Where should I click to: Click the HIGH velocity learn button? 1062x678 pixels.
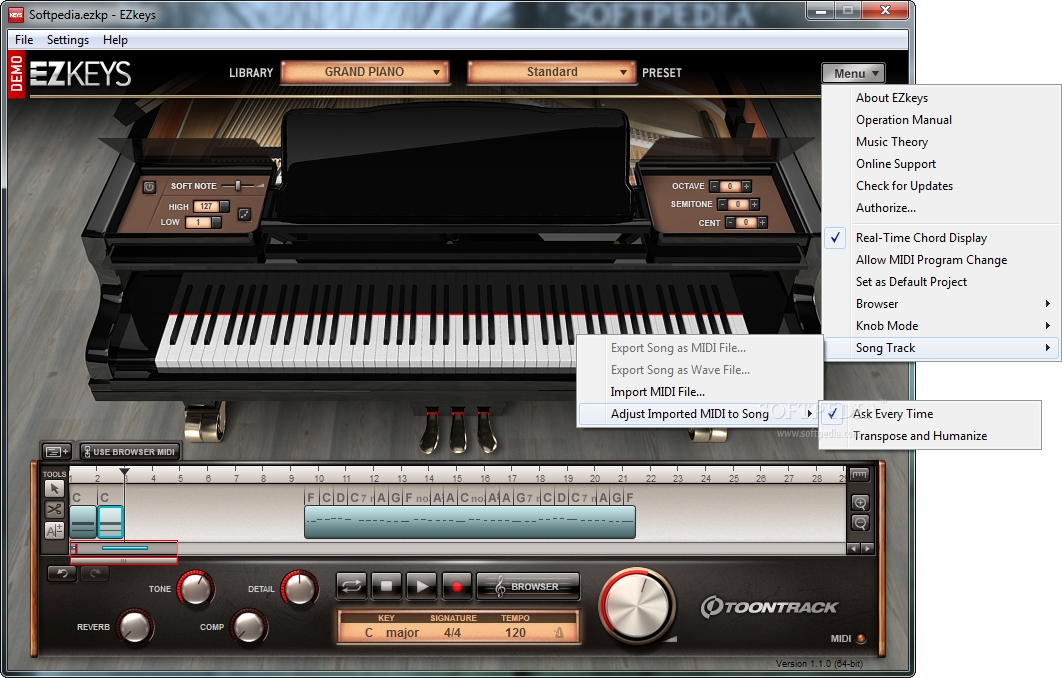pos(224,206)
